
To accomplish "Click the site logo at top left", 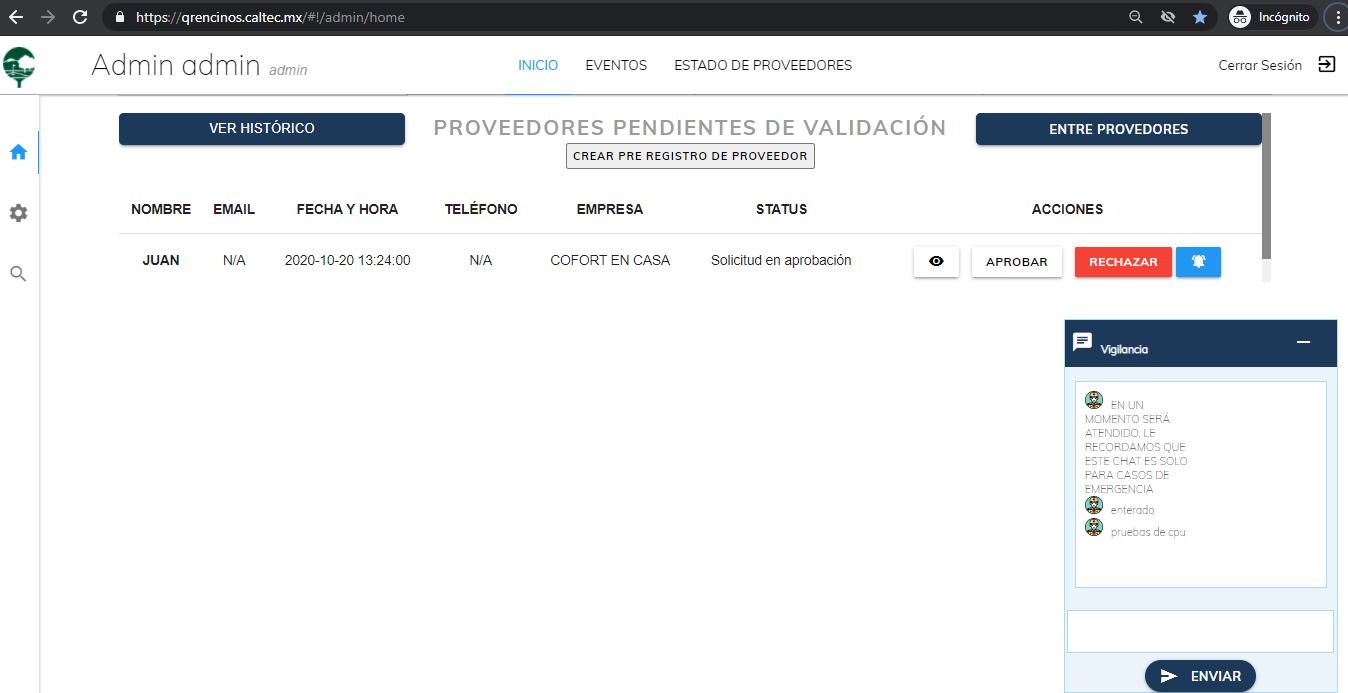I will (x=20, y=66).
